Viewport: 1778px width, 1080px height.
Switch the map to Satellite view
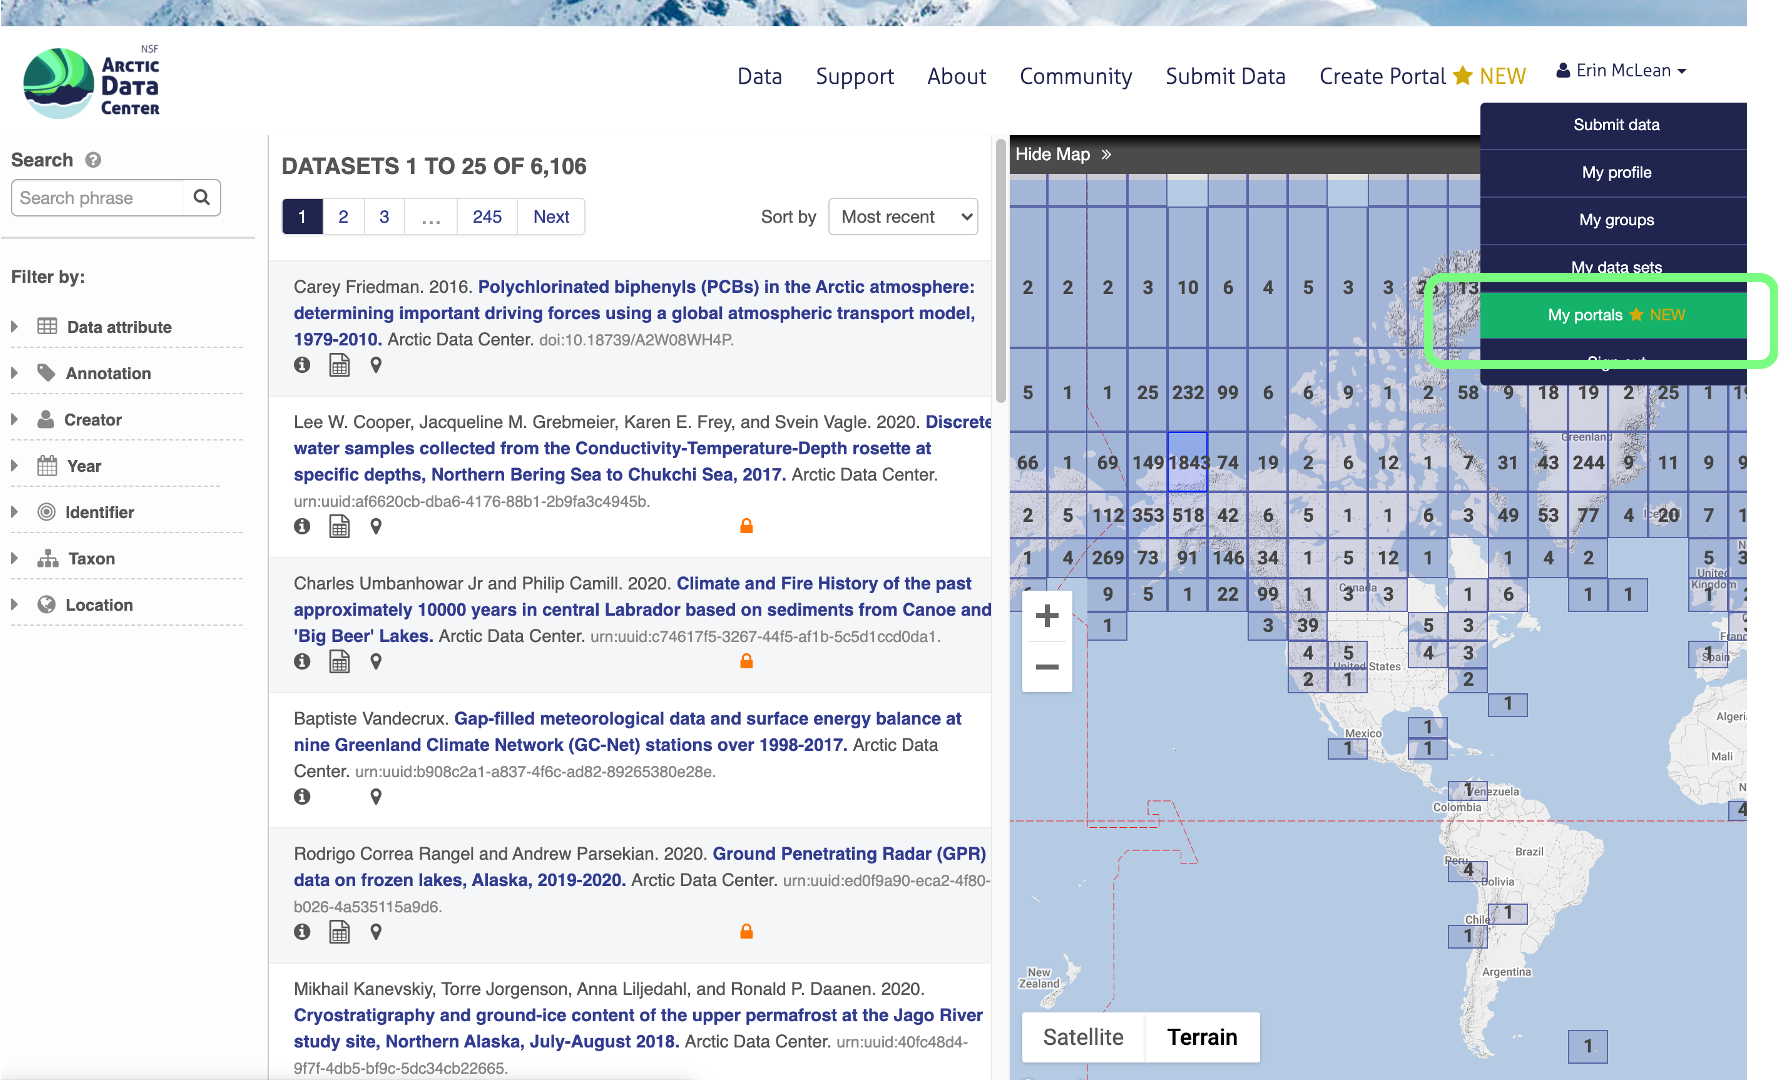pos(1083,1037)
